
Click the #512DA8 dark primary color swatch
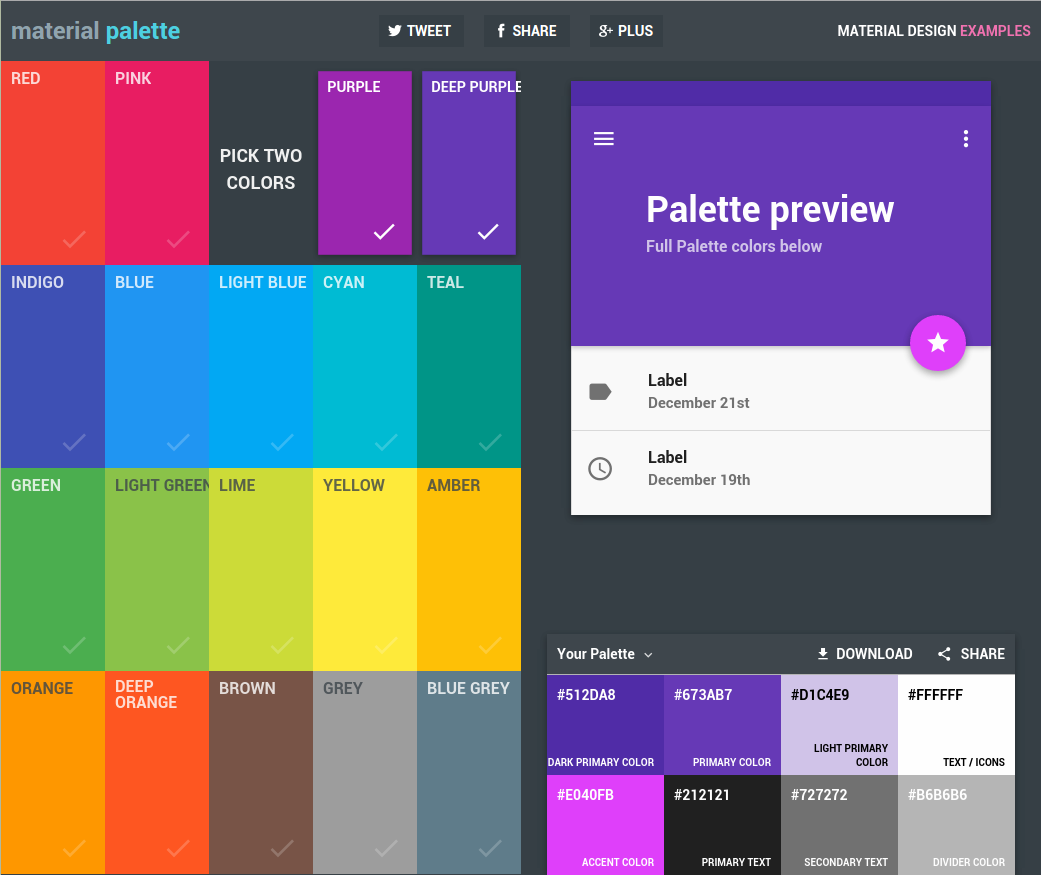tap(605, 725)
